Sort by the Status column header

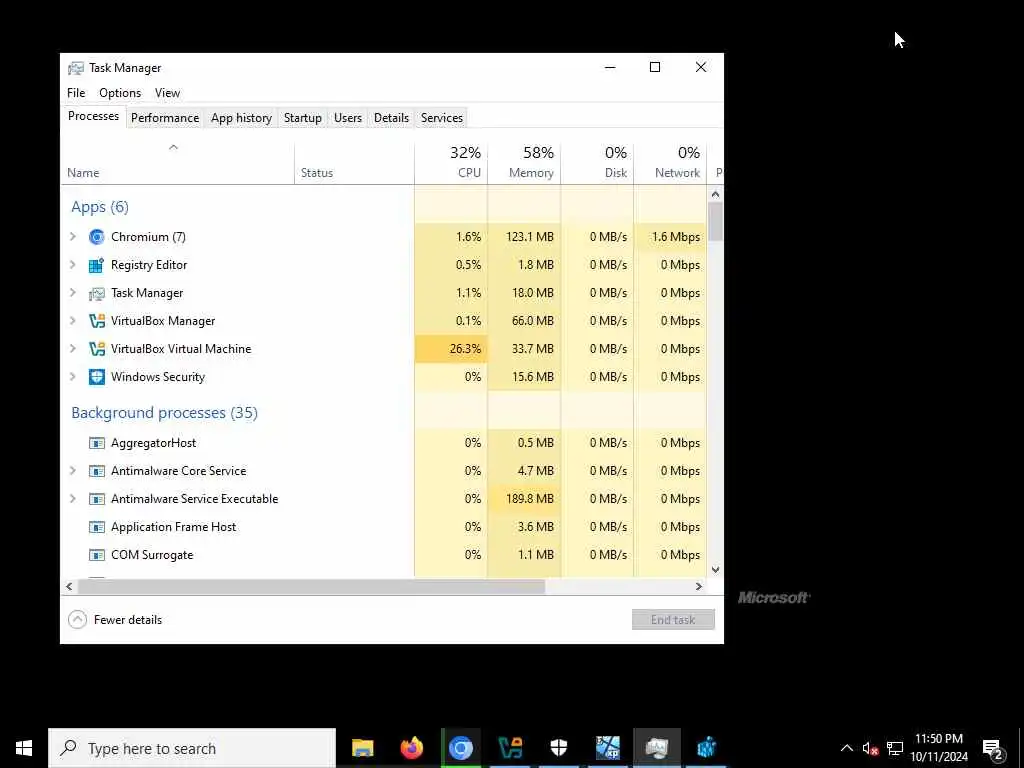click(355, 164)
